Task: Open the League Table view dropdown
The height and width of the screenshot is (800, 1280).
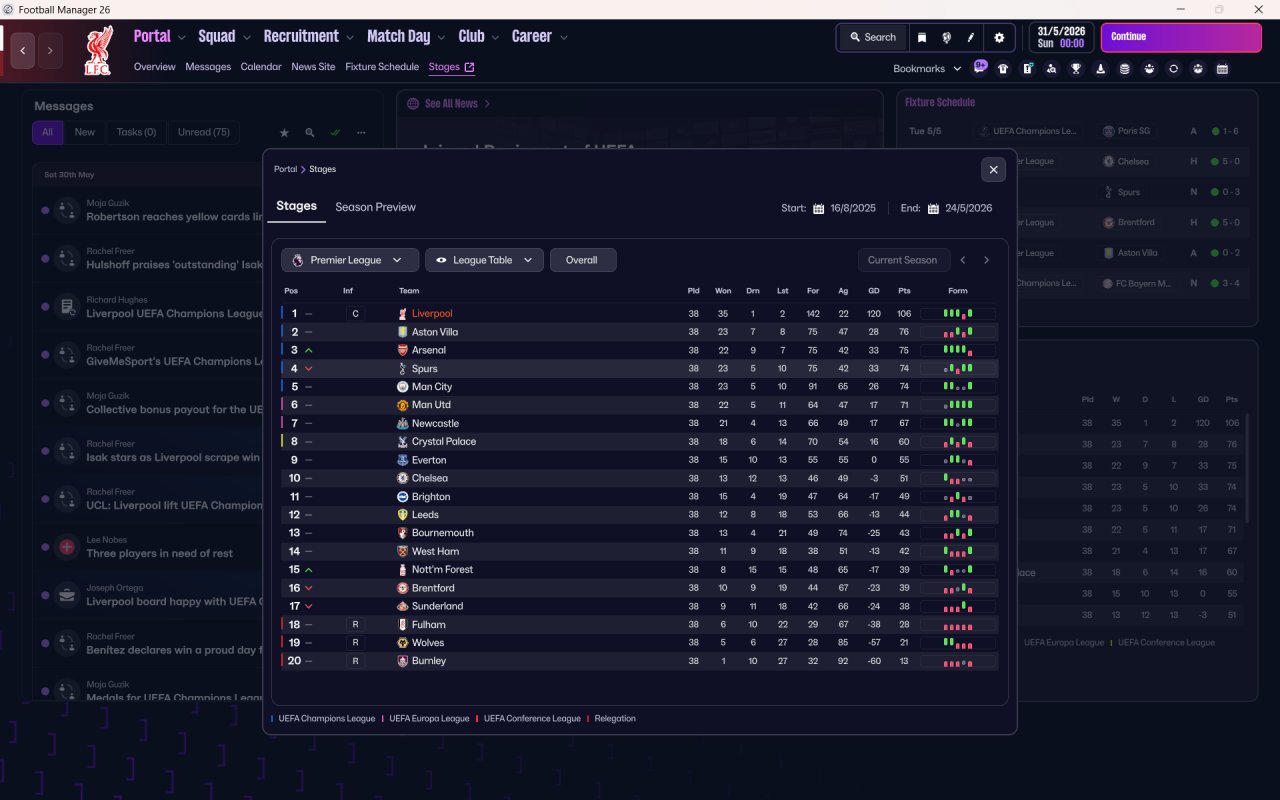Action: pyautogui.click(x=485, y=260)
